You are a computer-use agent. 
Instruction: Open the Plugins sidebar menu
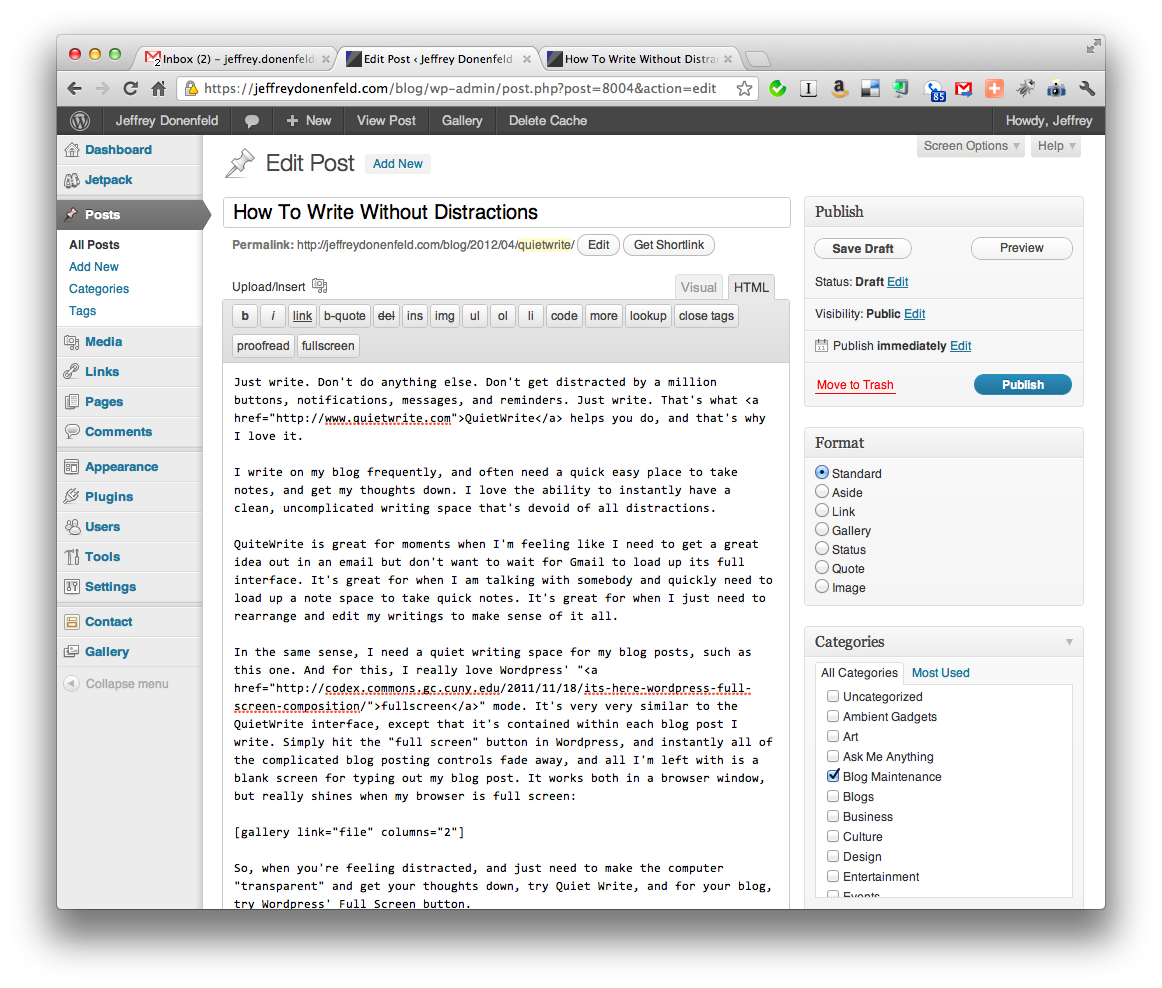tap(109, 497)
